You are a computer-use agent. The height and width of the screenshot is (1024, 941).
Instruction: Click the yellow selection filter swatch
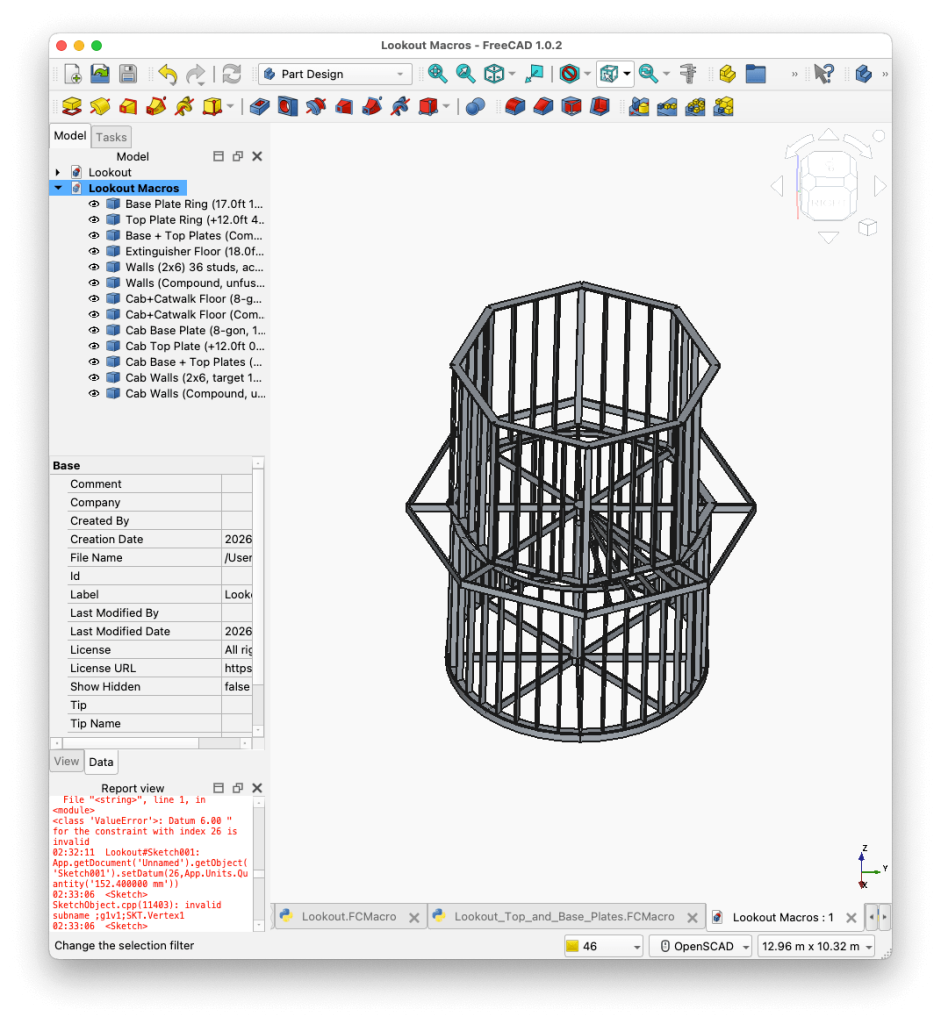pos(572,946)
